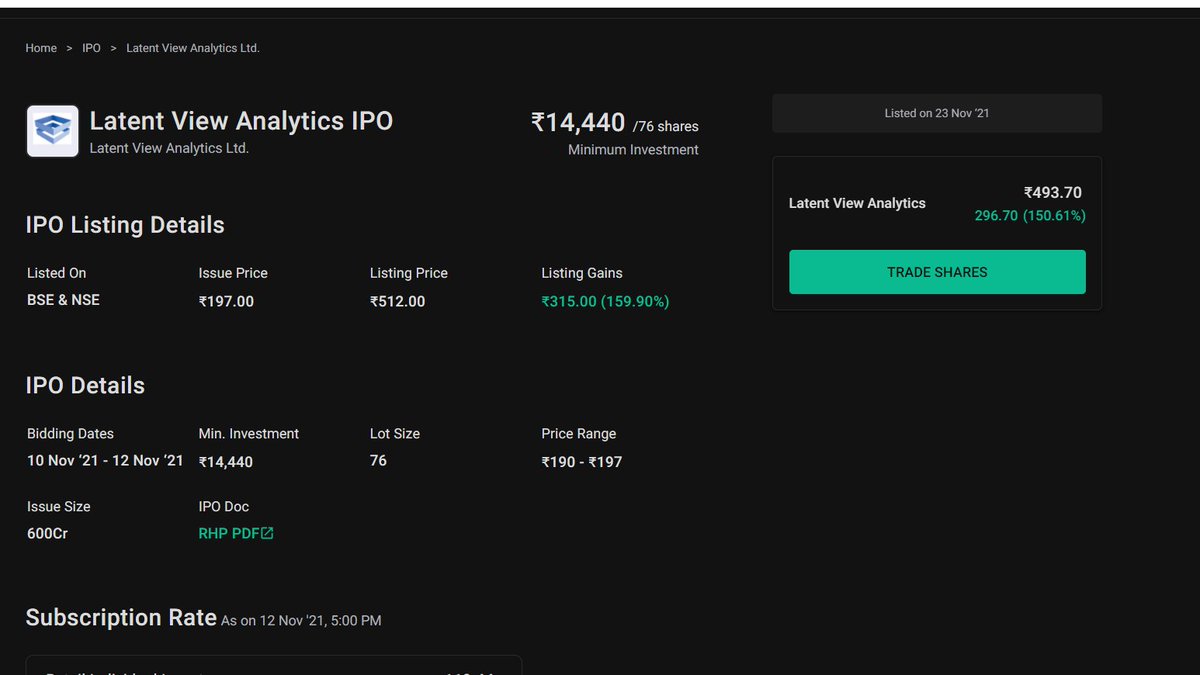Image resolution: width=1200 pixels, height=675 pixels.
Task: Click the issue size value 600Cr
Action: (47, 534)
